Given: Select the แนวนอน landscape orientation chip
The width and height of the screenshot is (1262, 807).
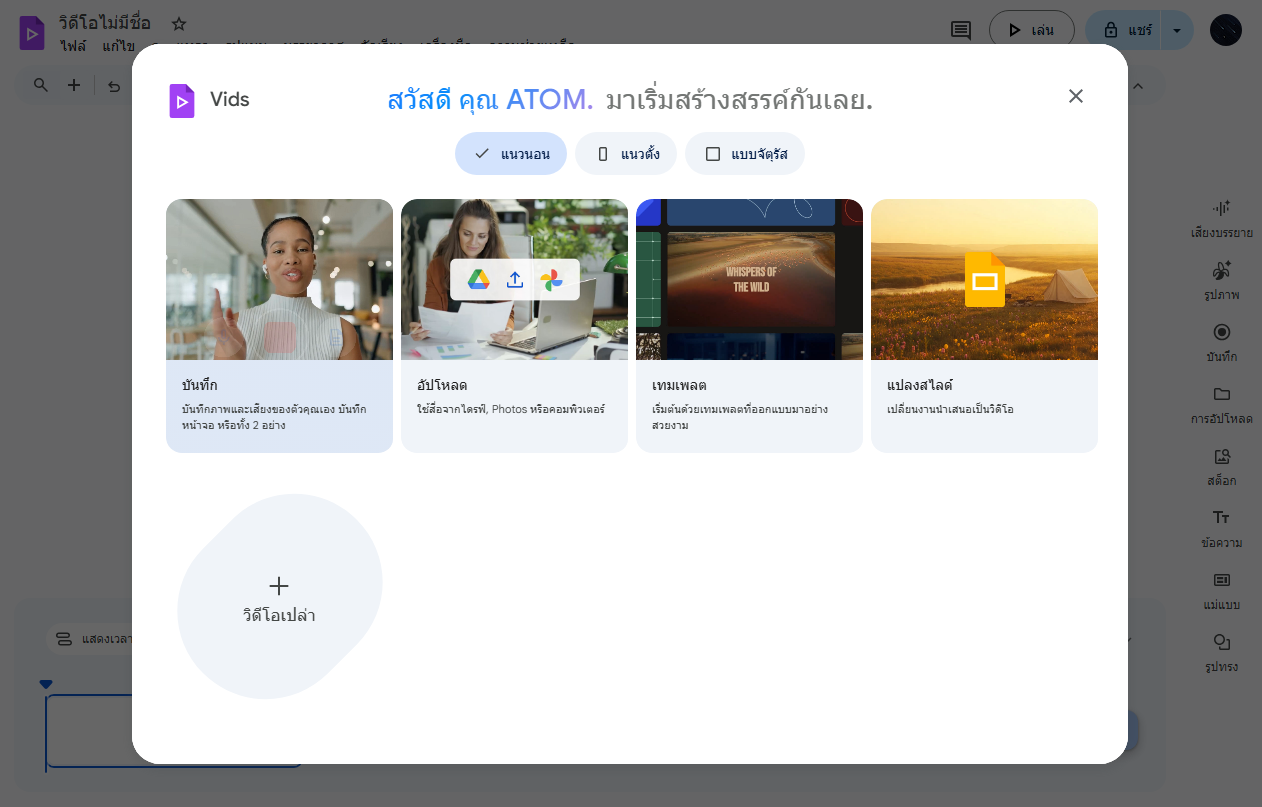Looking at the screenshot, I should pyautogui.click(x=510, y=154).
